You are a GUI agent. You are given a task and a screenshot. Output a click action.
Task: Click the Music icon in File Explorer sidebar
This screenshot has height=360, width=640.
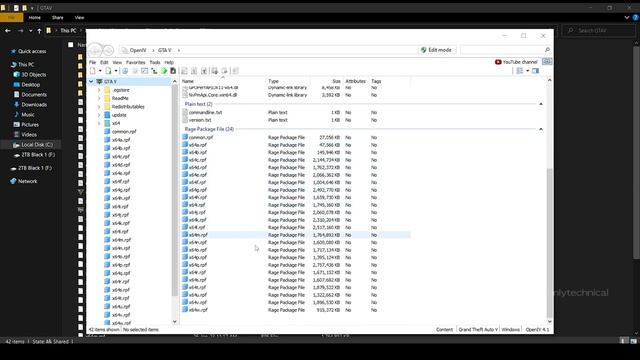coord(16,115)
